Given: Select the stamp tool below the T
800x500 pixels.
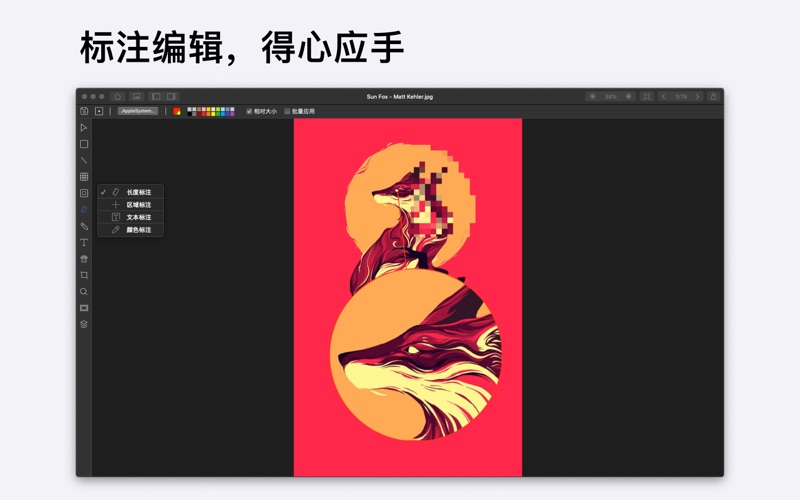Looking at the screenshot, I should (84, 259).
